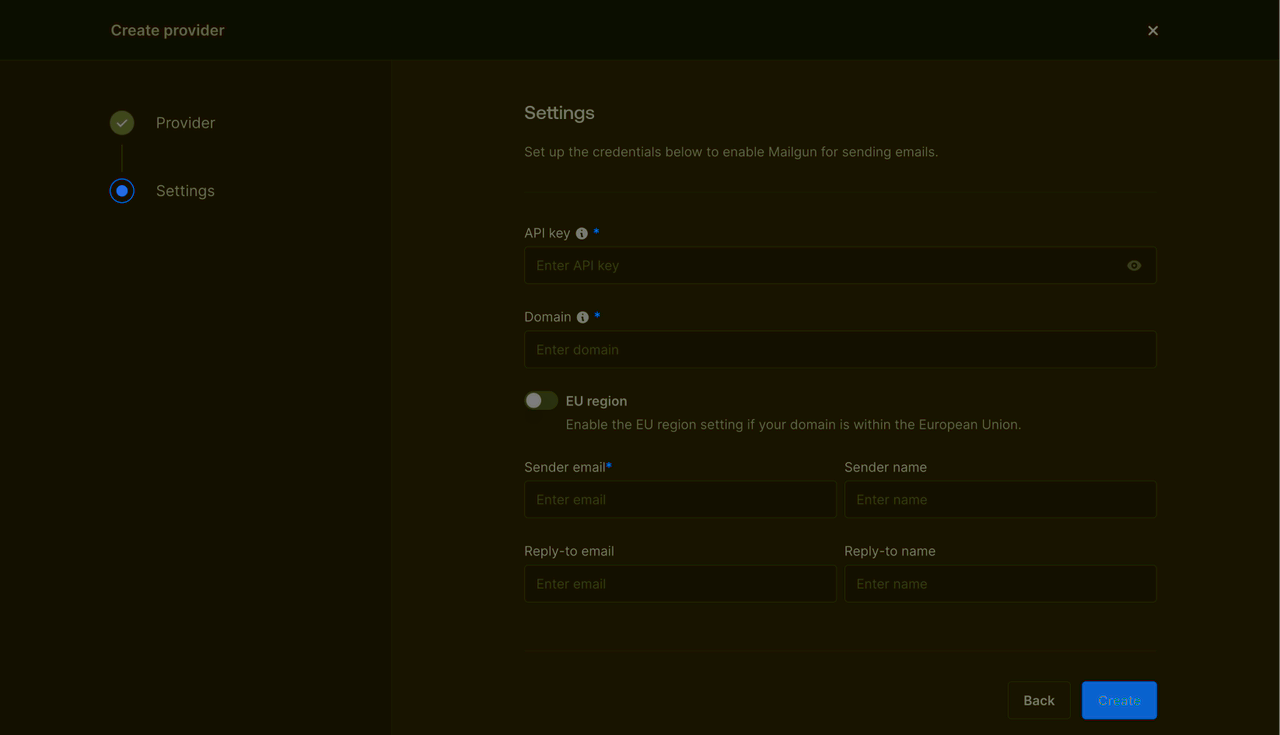
Task: Show API key with eye icon
Action: pyautogui.click(x=1134, y=266)
